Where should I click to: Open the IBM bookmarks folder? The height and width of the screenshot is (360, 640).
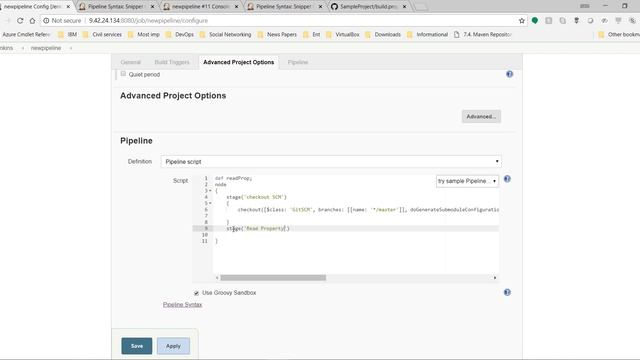pos(67,35)
